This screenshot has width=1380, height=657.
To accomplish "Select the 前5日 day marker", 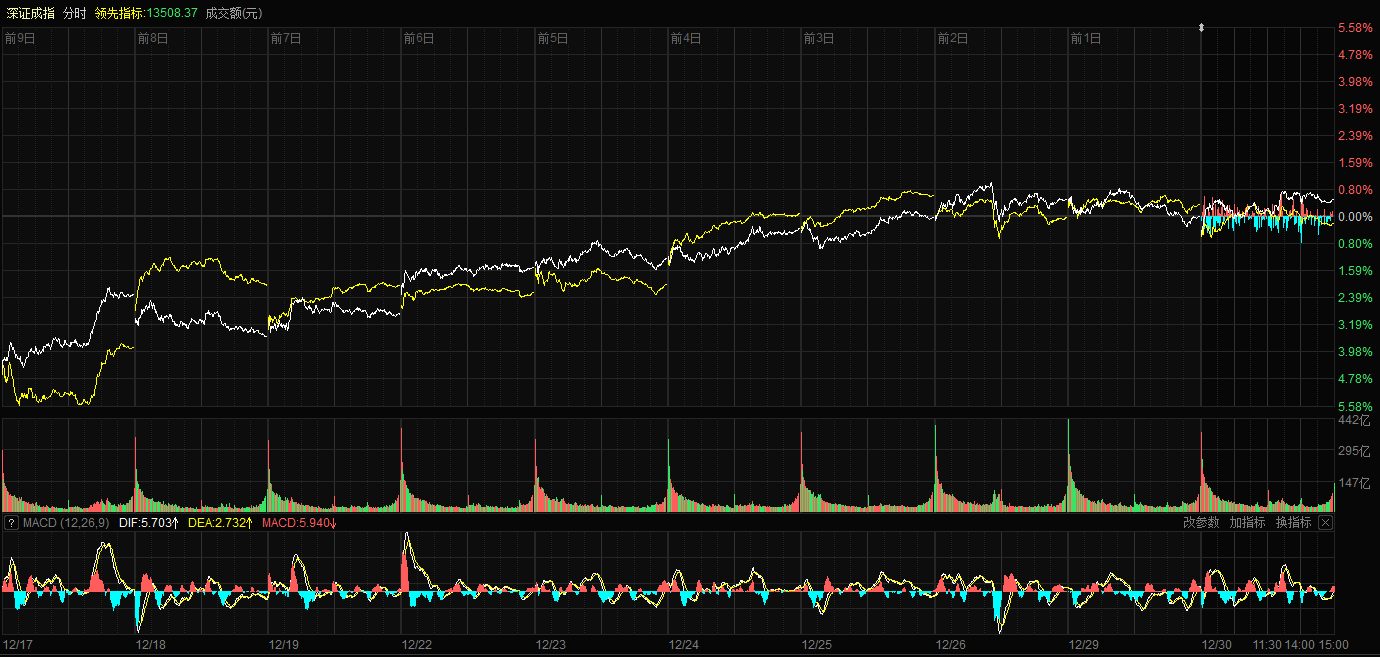I will click(x=552, y=39).
